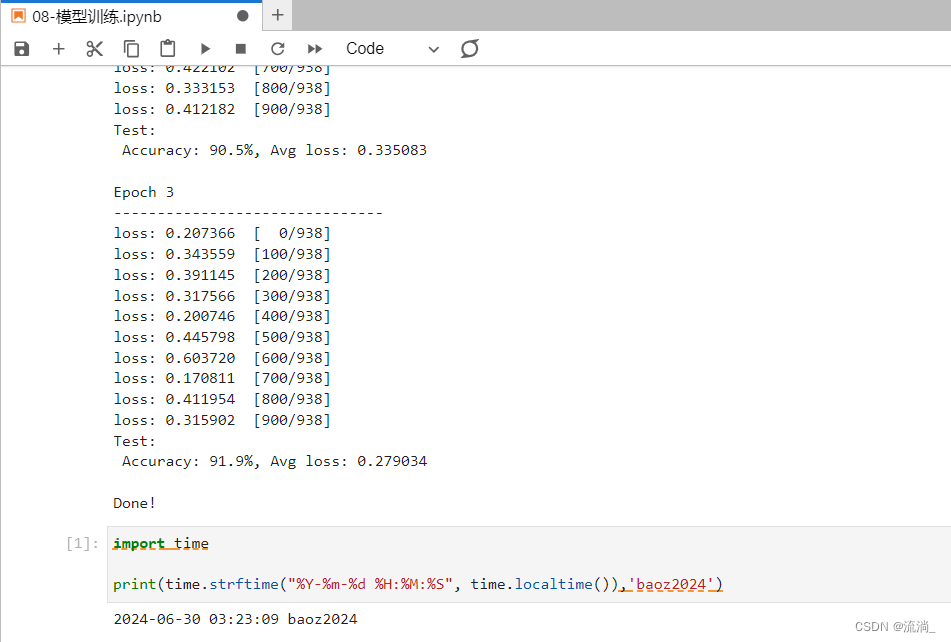The width and height of the screenshot is (951, 642).
Task: Click 'loss: 0.445798 [500/938]' line
Action: 222,337
